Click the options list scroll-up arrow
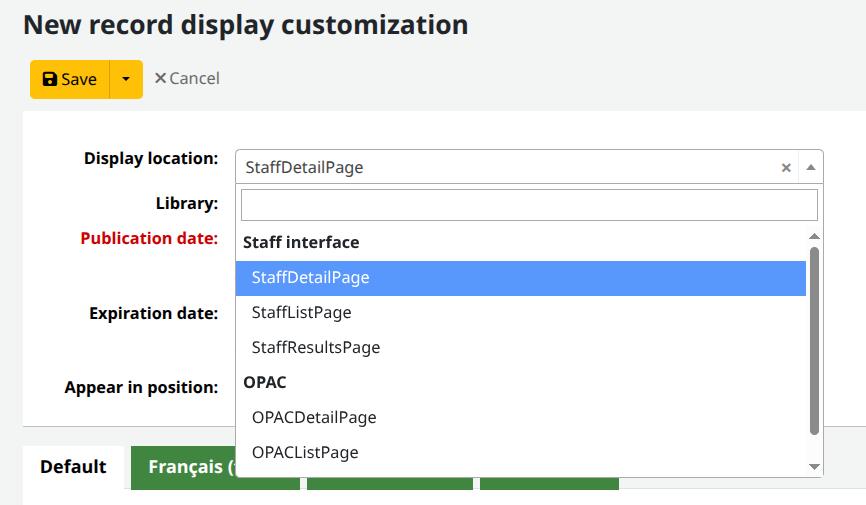This screenshot has height=505, width=866. coord(814,236)
